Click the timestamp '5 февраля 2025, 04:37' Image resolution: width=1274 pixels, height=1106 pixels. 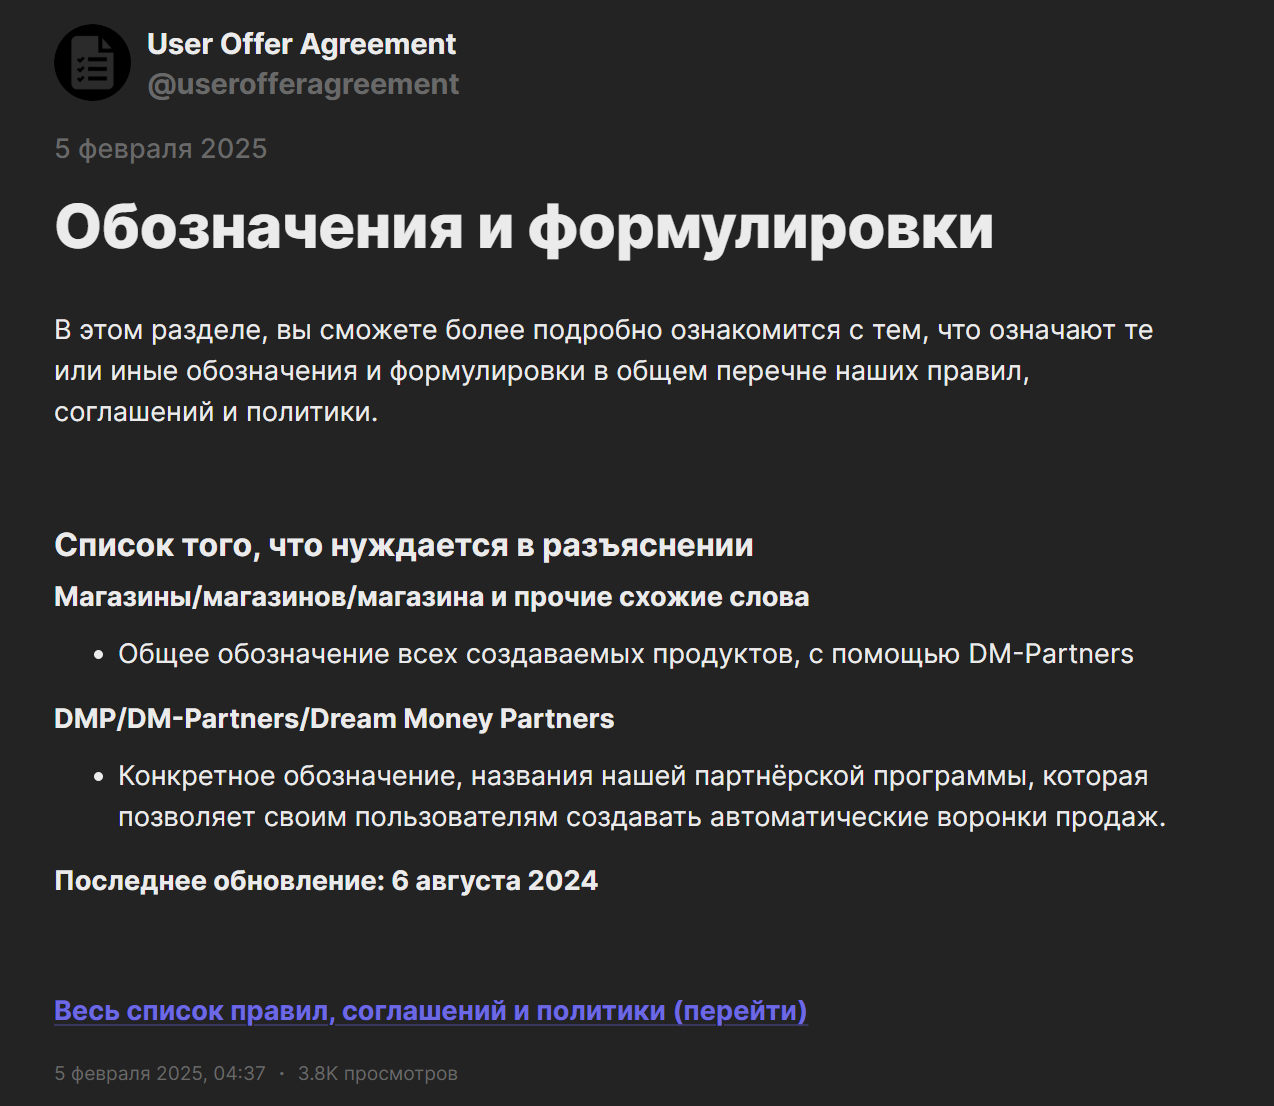[160, 1073]
